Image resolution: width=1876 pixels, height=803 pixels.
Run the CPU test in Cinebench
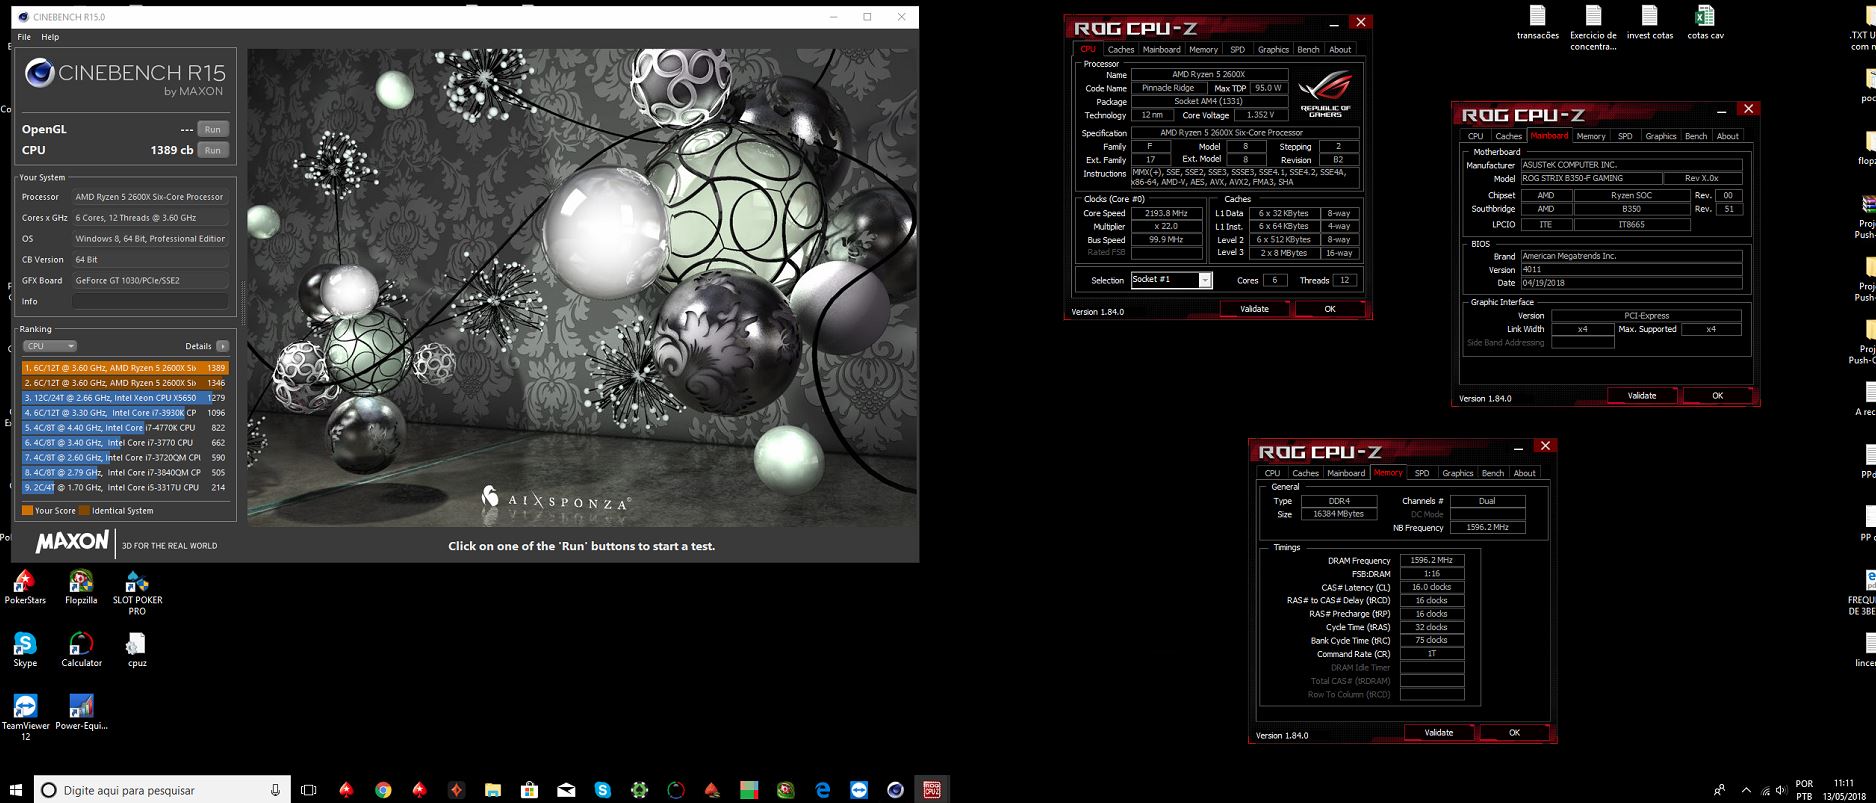tap(212, 150)
